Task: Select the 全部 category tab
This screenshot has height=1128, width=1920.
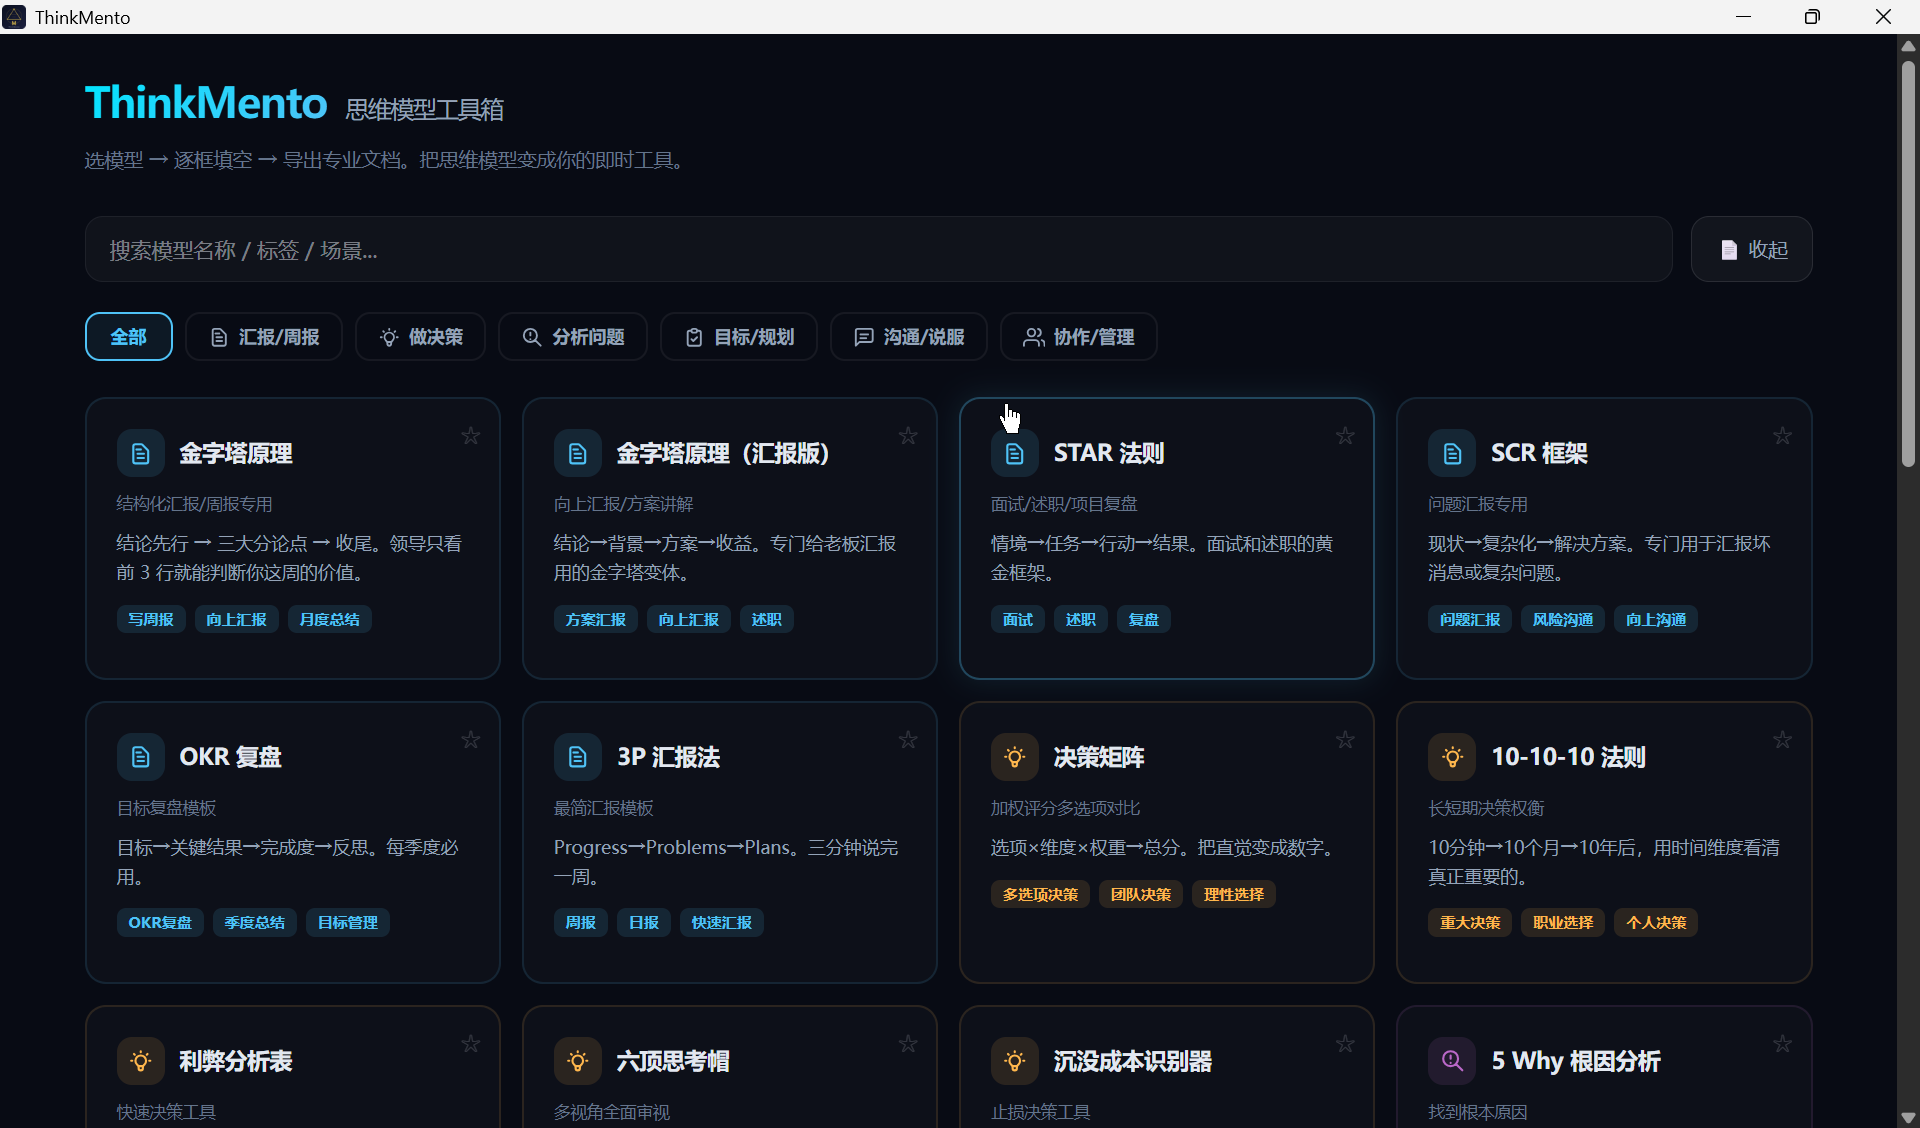Action: 129,337
